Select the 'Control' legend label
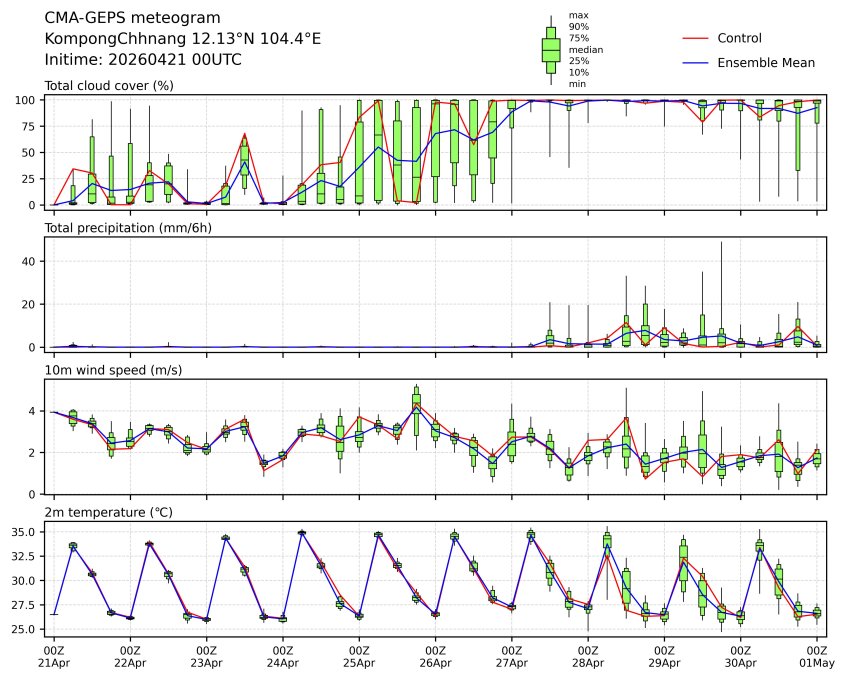Screen dimensions: 846x680 741,38
